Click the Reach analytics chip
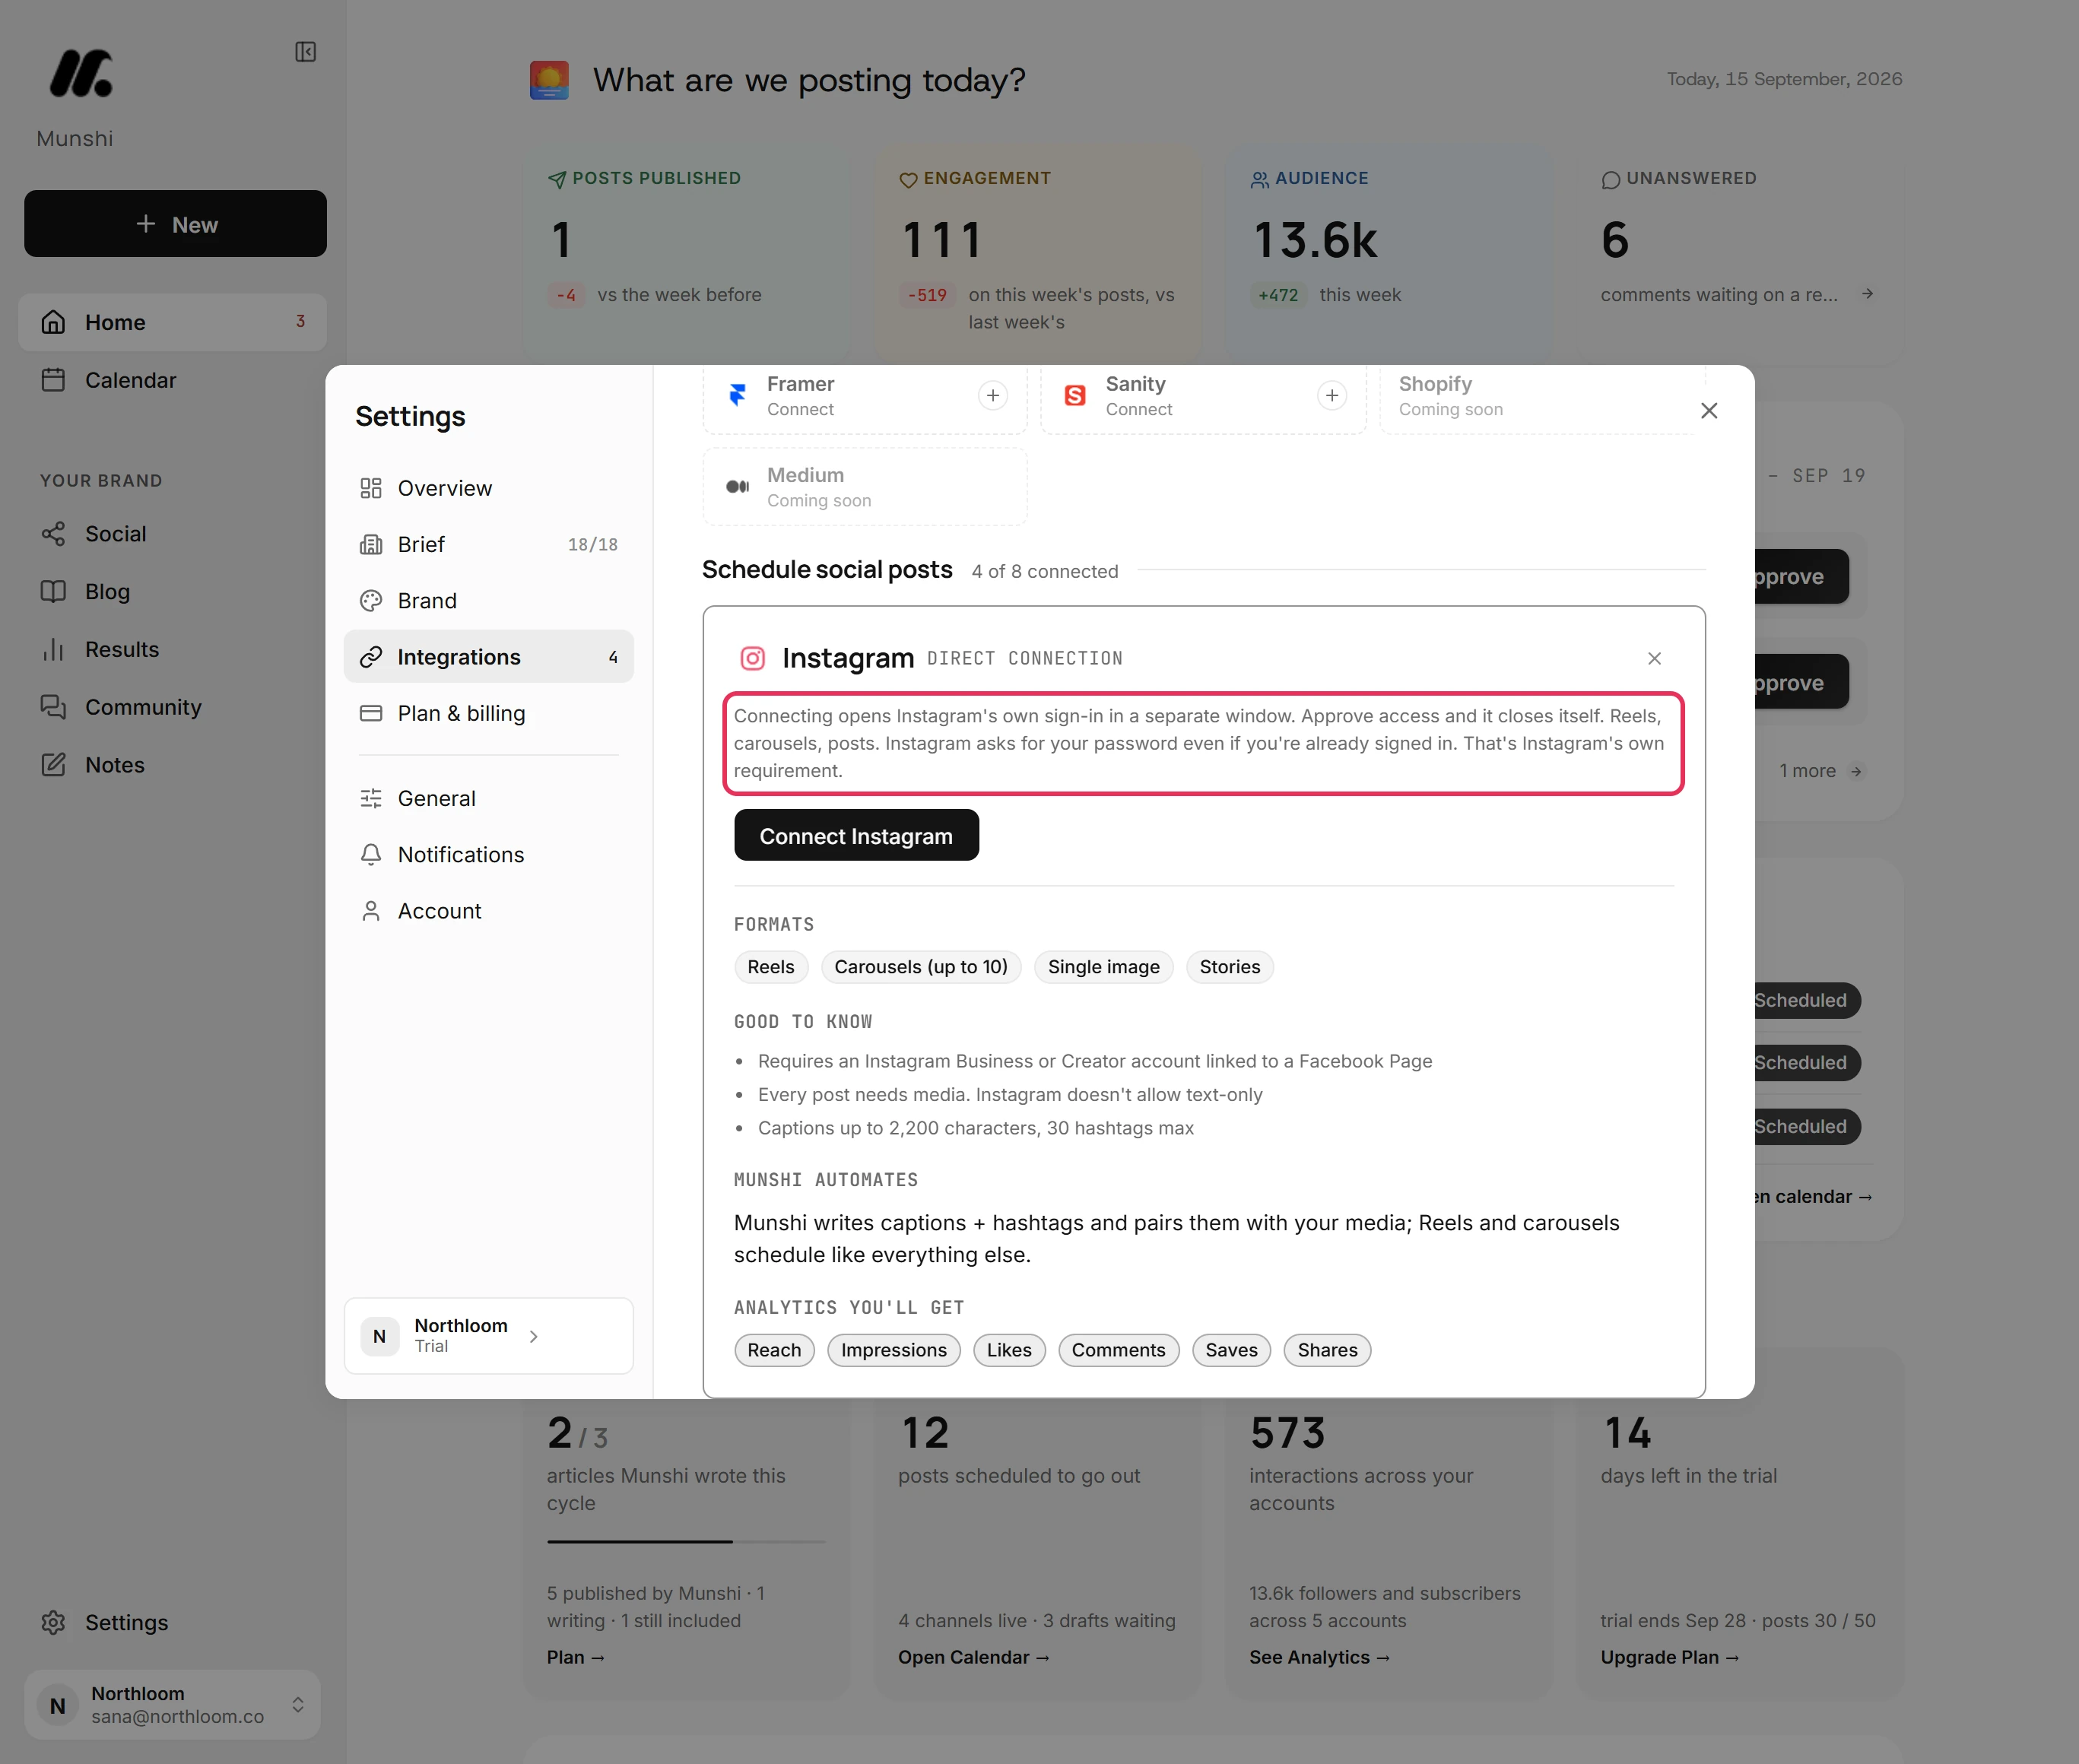The width and height of the screenshot is (2079, 1764). coord(774,1350)
